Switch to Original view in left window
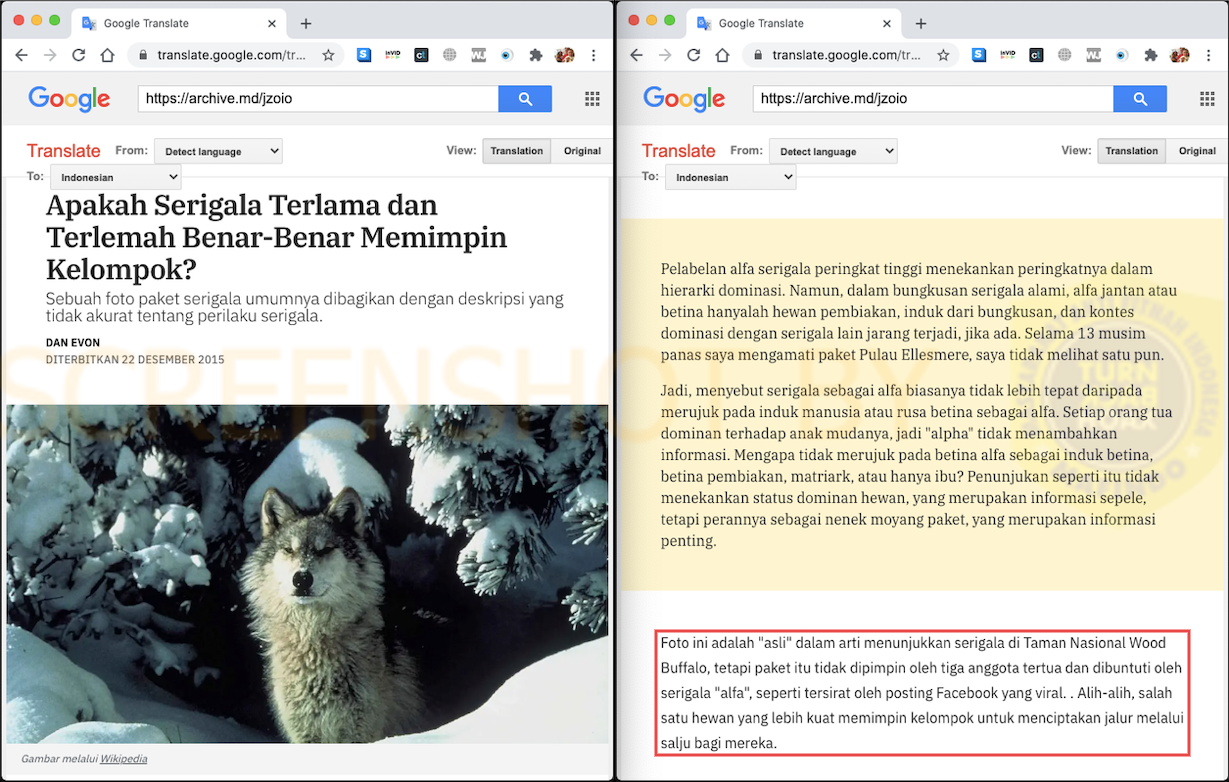 [582, 151]
